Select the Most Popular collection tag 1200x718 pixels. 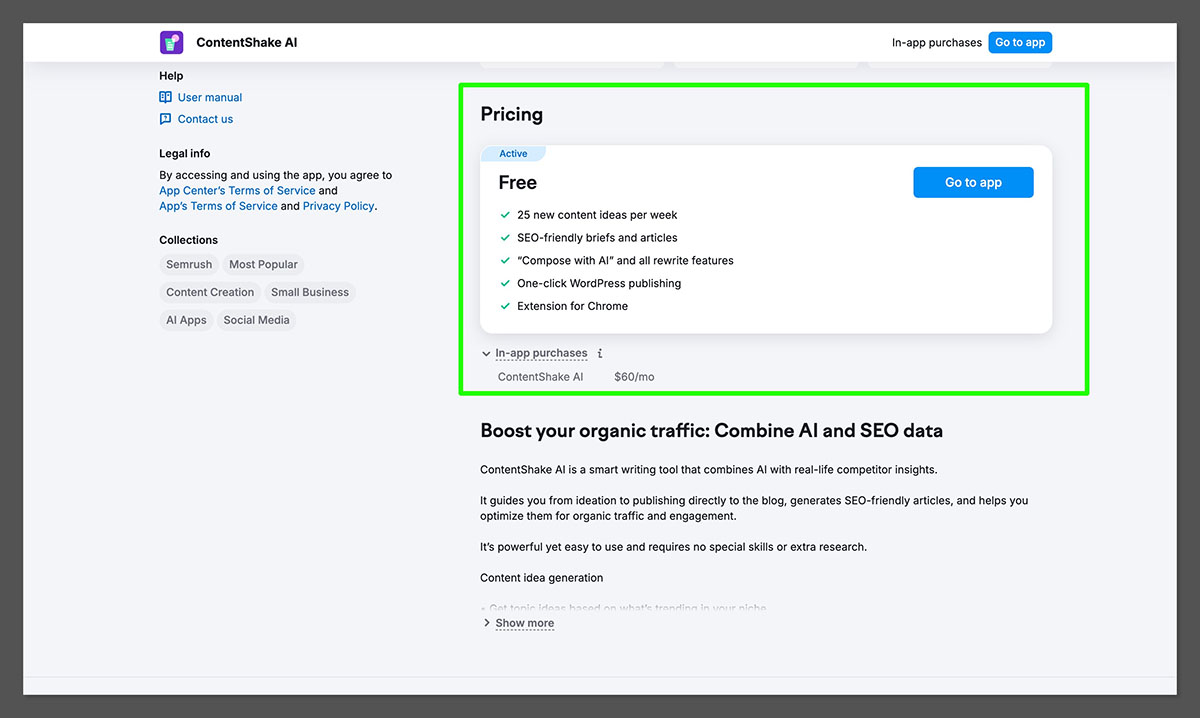click(263, 265)
